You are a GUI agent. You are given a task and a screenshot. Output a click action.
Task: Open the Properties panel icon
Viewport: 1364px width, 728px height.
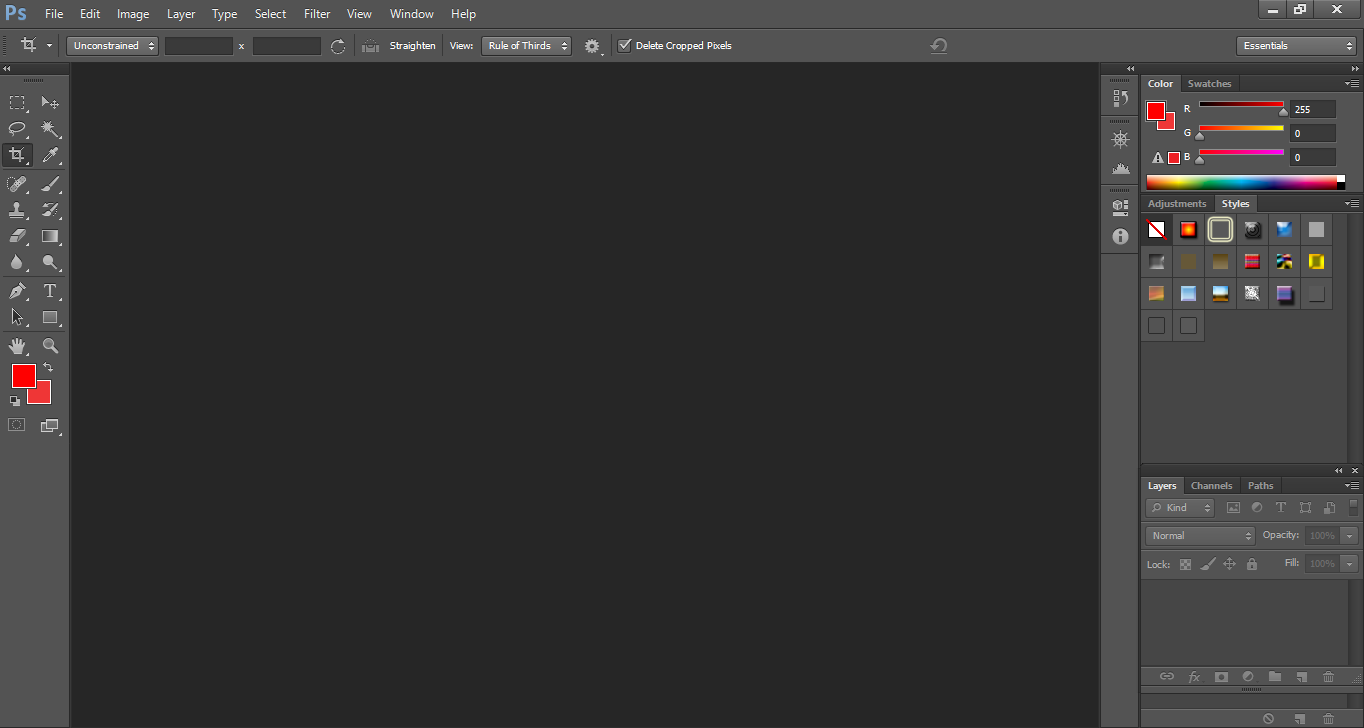(1120, 207)
